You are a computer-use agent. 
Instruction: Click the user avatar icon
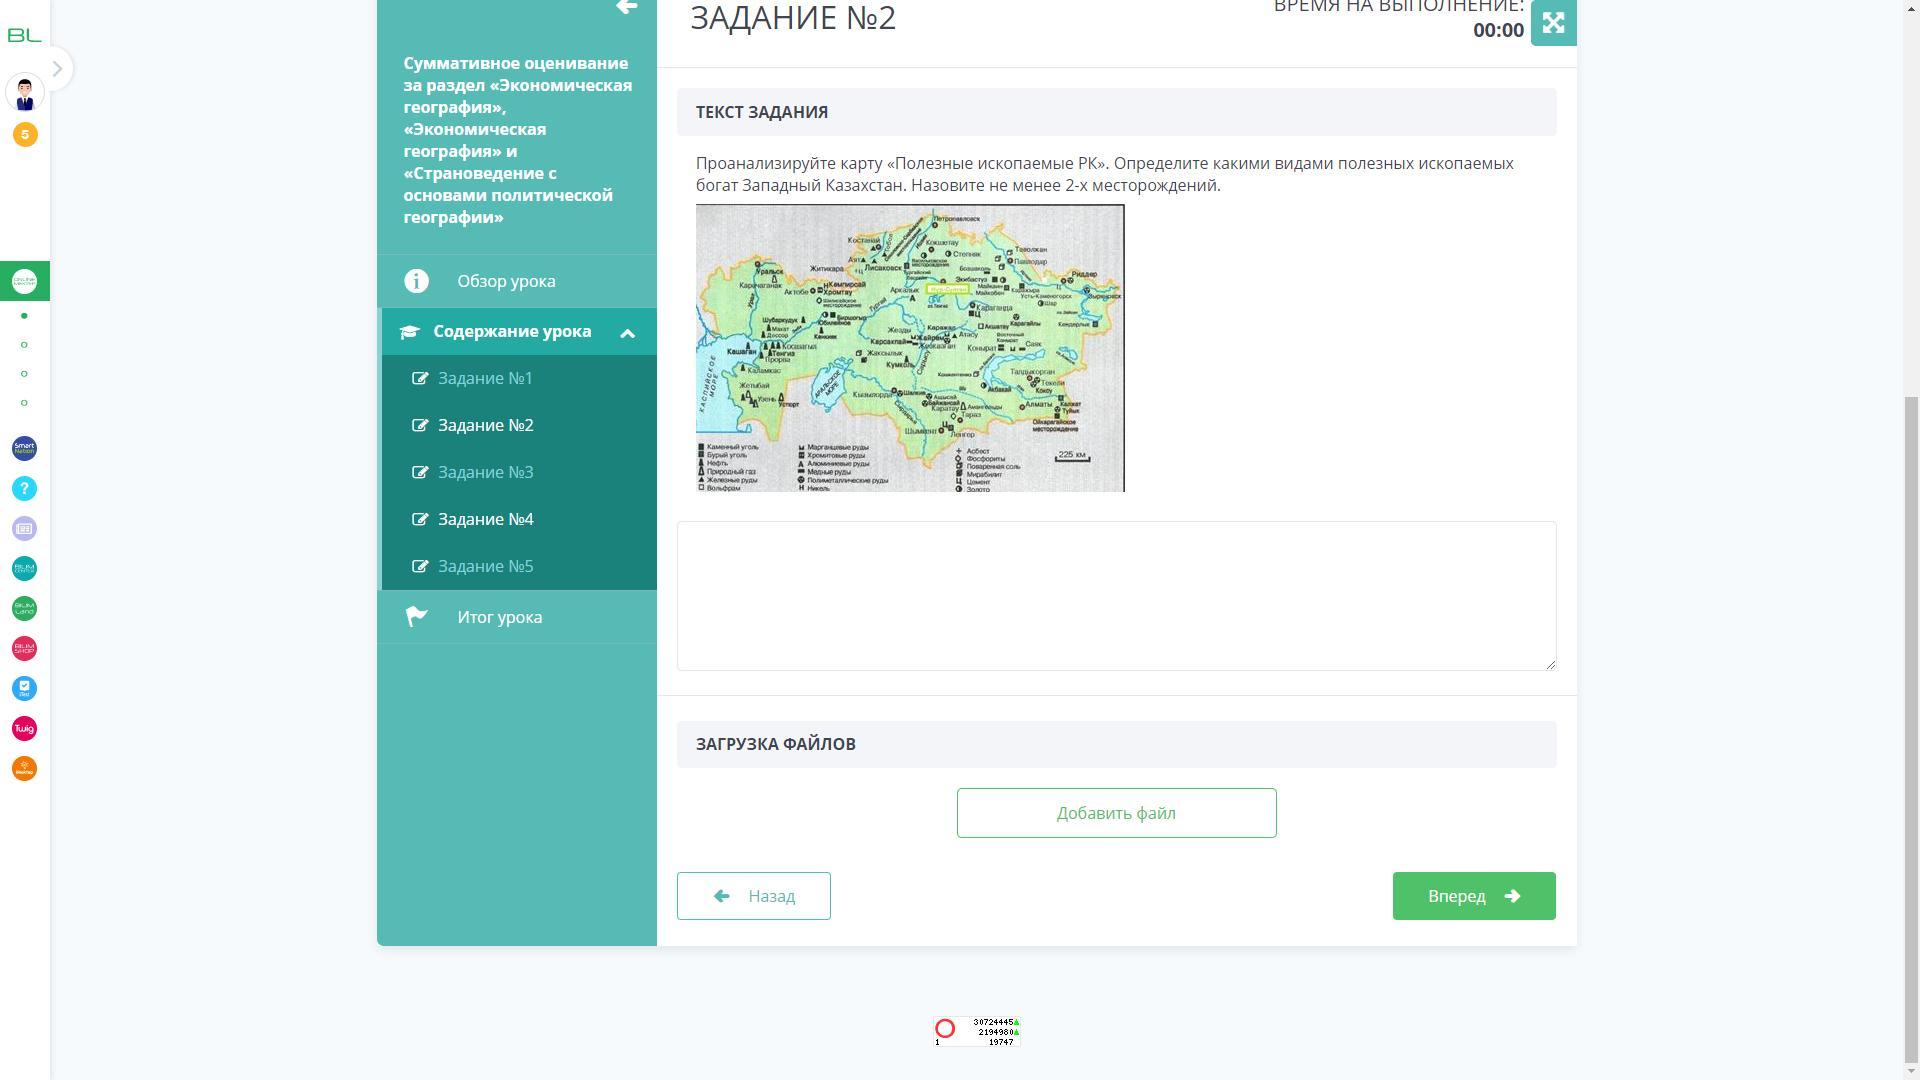24,93
